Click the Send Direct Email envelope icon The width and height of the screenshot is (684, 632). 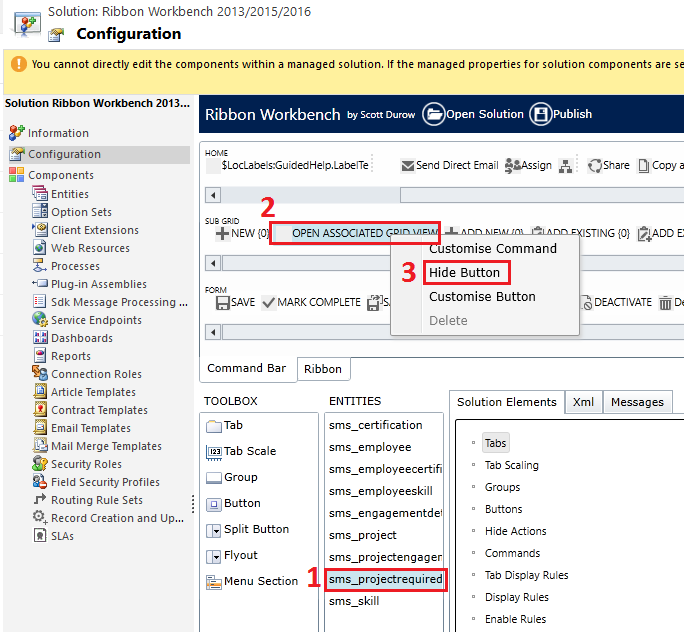tap(408, 165)
